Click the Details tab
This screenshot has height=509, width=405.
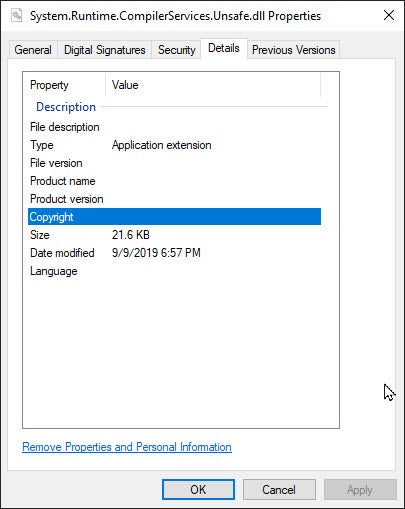click(224, 49)
